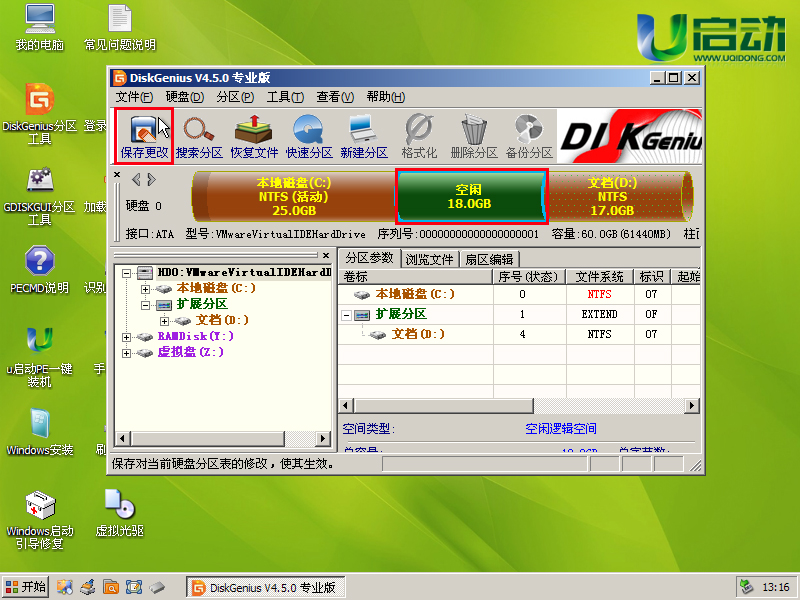
Task: Click the 开始 Start button on taskbar
Action: pos(26,587)
